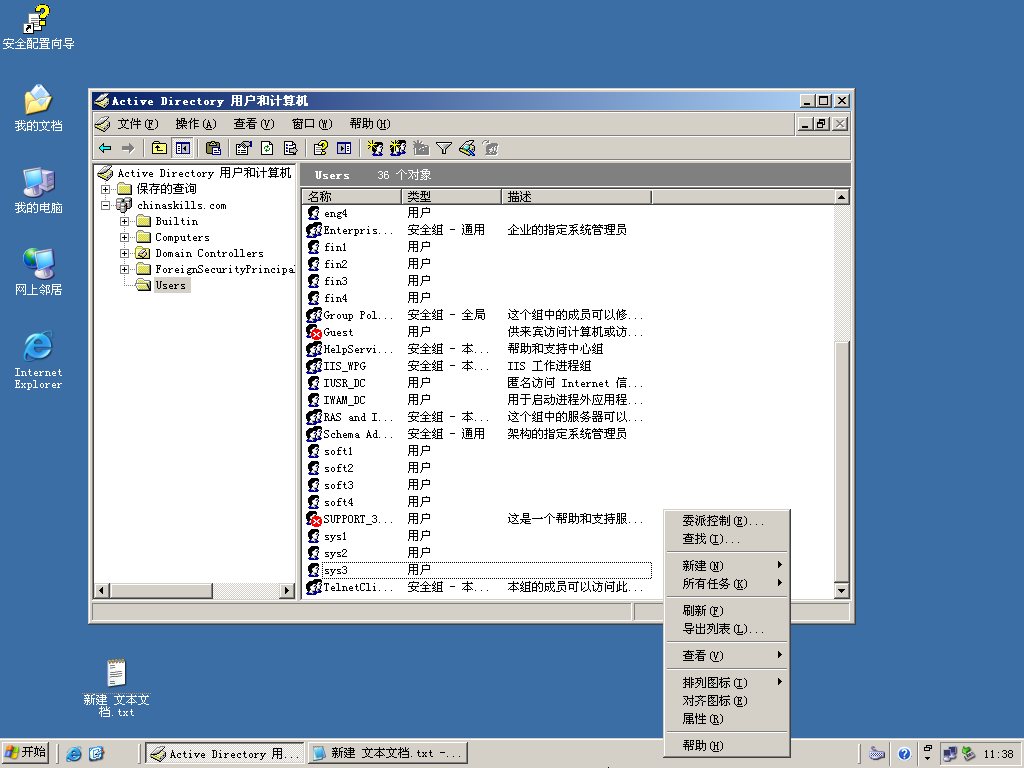This screenshot has width=1024, height=768.
Task: Choose 刷新 in the context menu
Action: [x=727, y=611]
